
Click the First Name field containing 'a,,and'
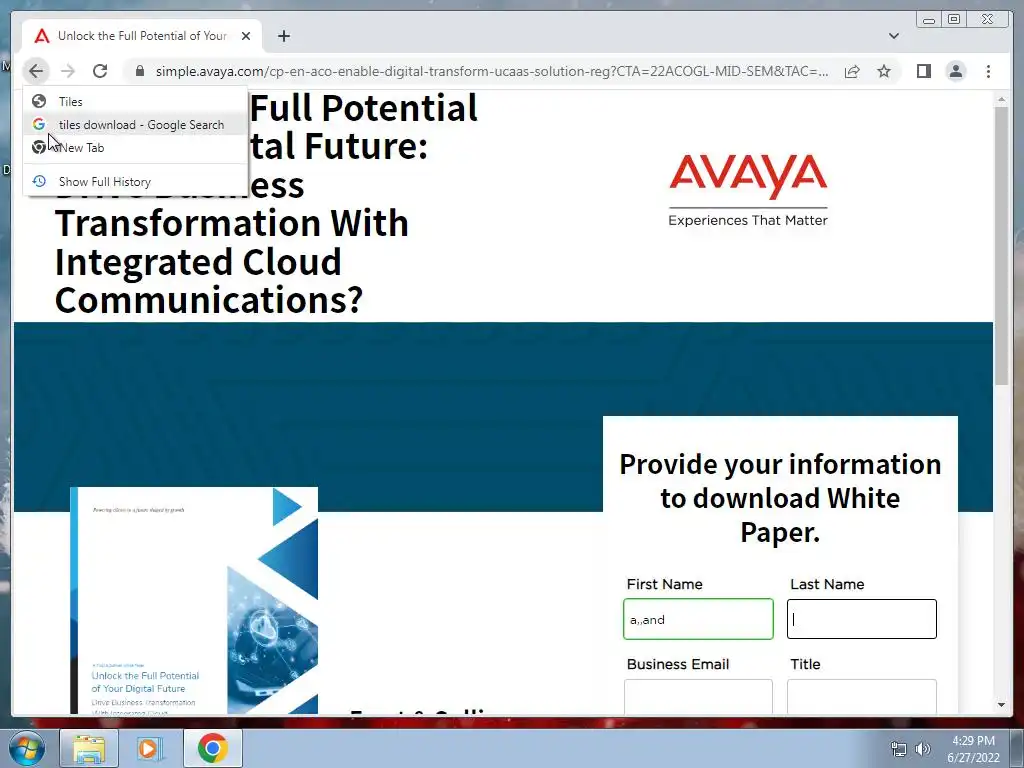point(698,619)
